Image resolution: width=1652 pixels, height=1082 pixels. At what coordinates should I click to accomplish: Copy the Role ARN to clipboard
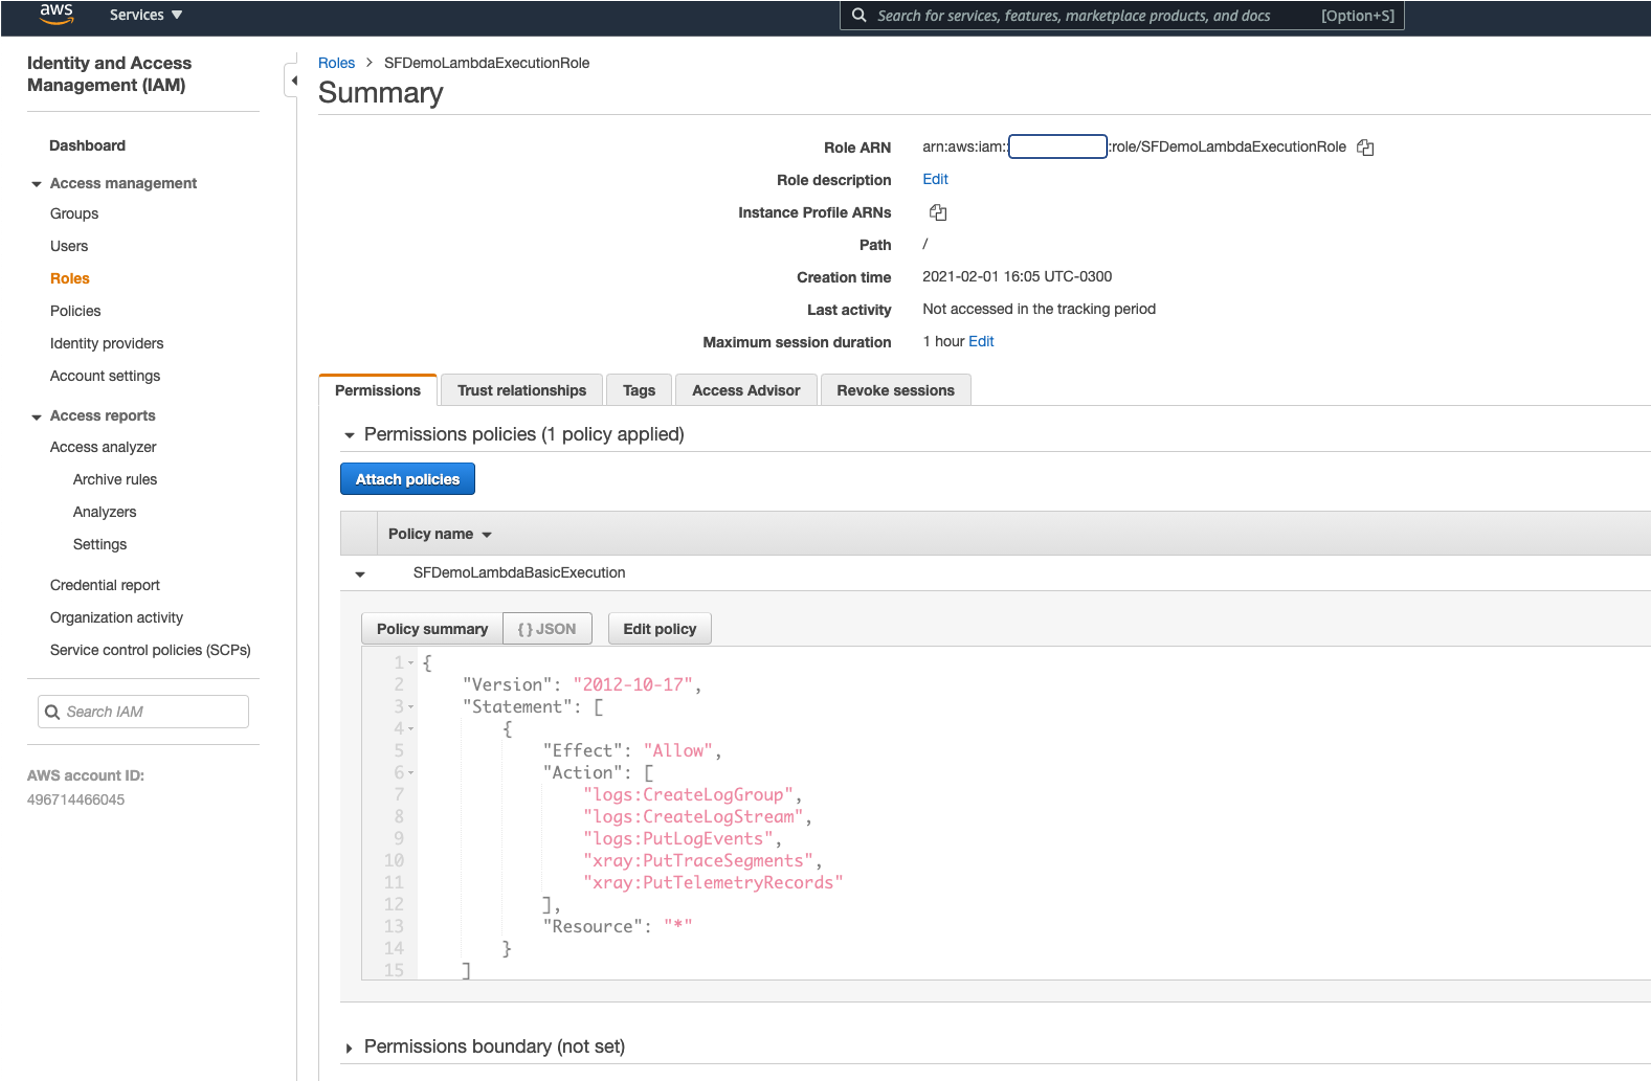pos(1365,148)
